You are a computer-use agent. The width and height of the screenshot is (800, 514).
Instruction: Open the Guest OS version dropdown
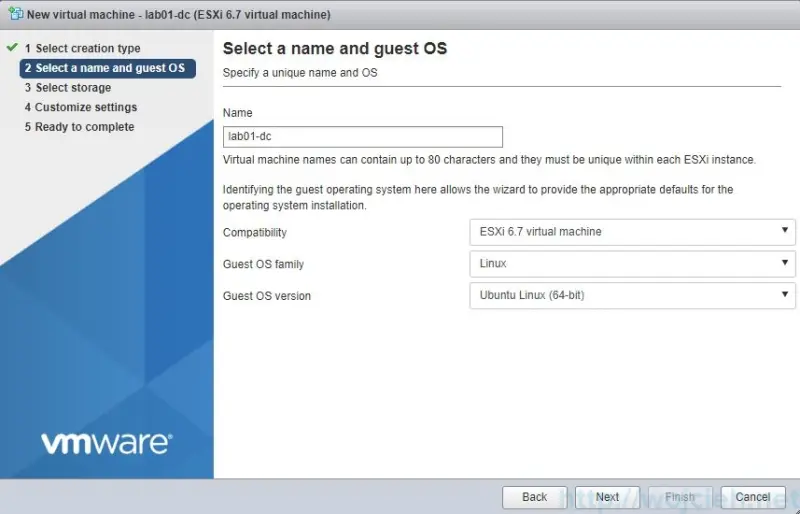tap(632, 296)
